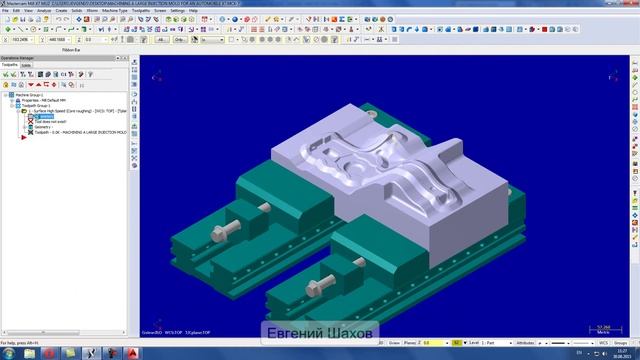Click the Groups button in status bar
Viewport: 640px width, 360px height.
tap(620, 343)
